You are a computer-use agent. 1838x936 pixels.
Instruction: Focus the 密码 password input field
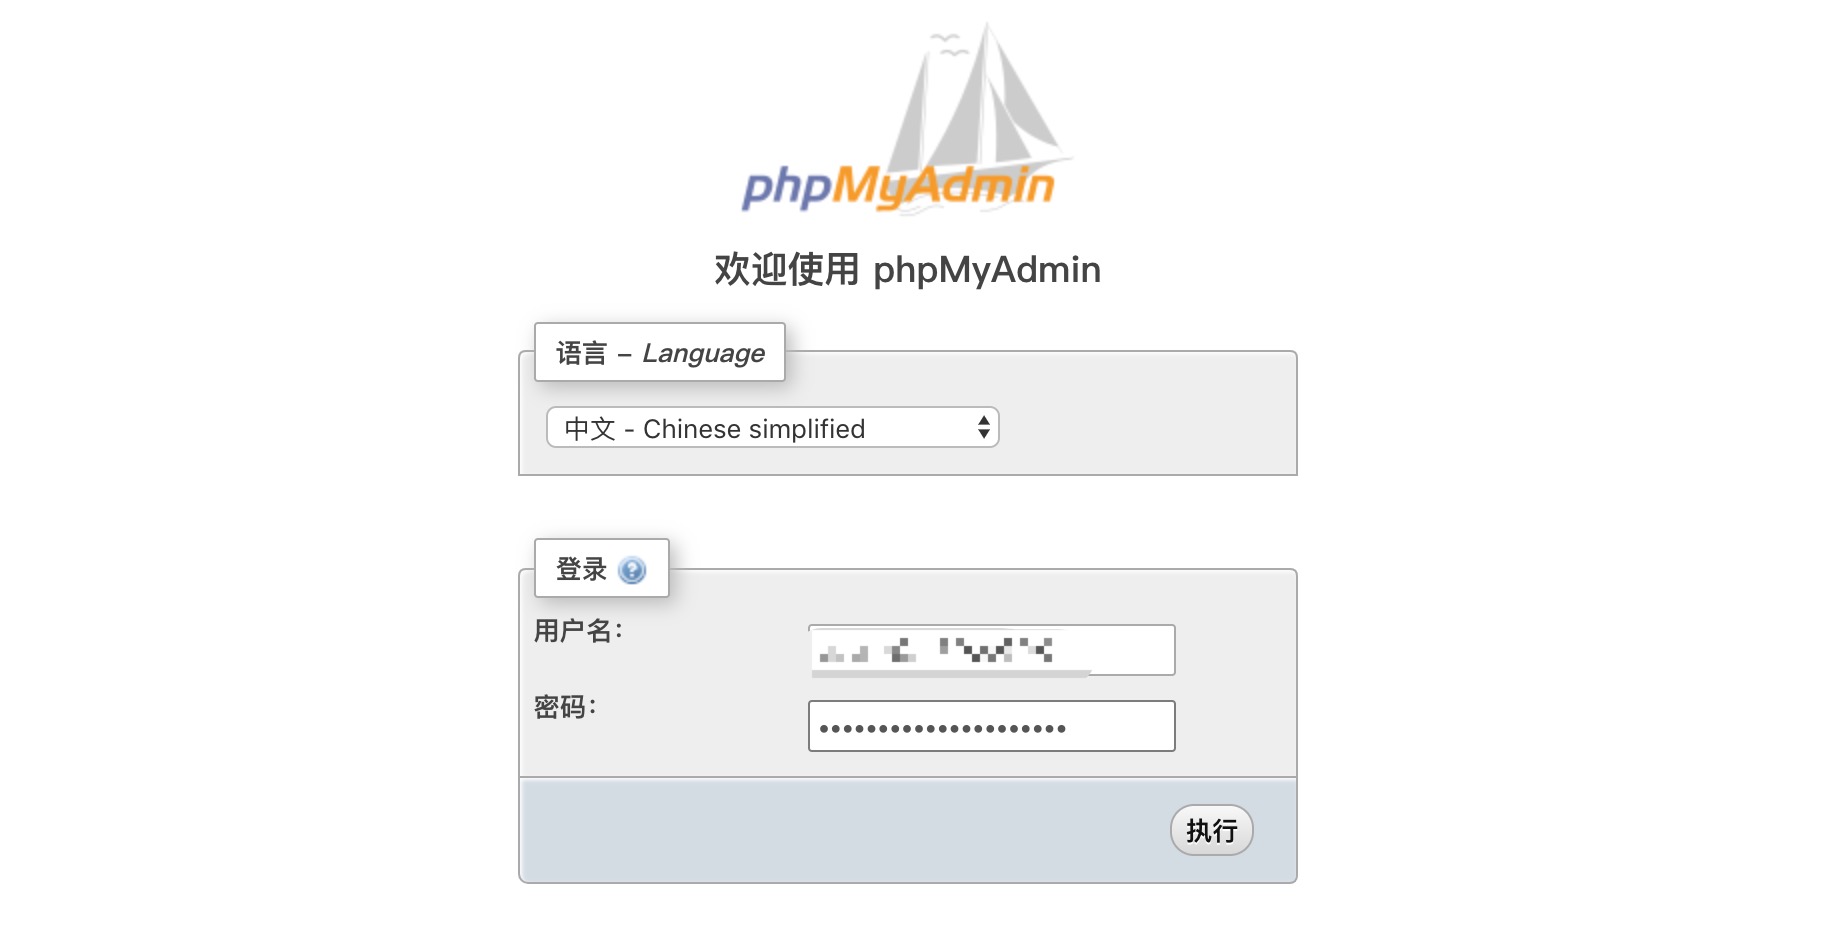point(991,726)
